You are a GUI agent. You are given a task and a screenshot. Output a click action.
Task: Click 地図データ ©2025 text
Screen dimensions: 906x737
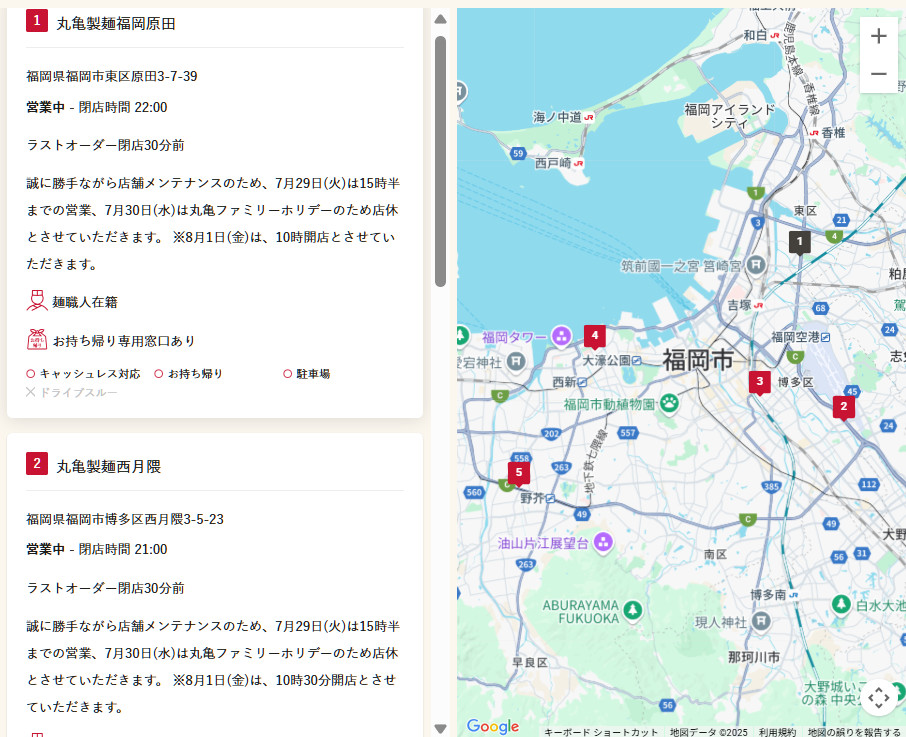coord(708,732)
